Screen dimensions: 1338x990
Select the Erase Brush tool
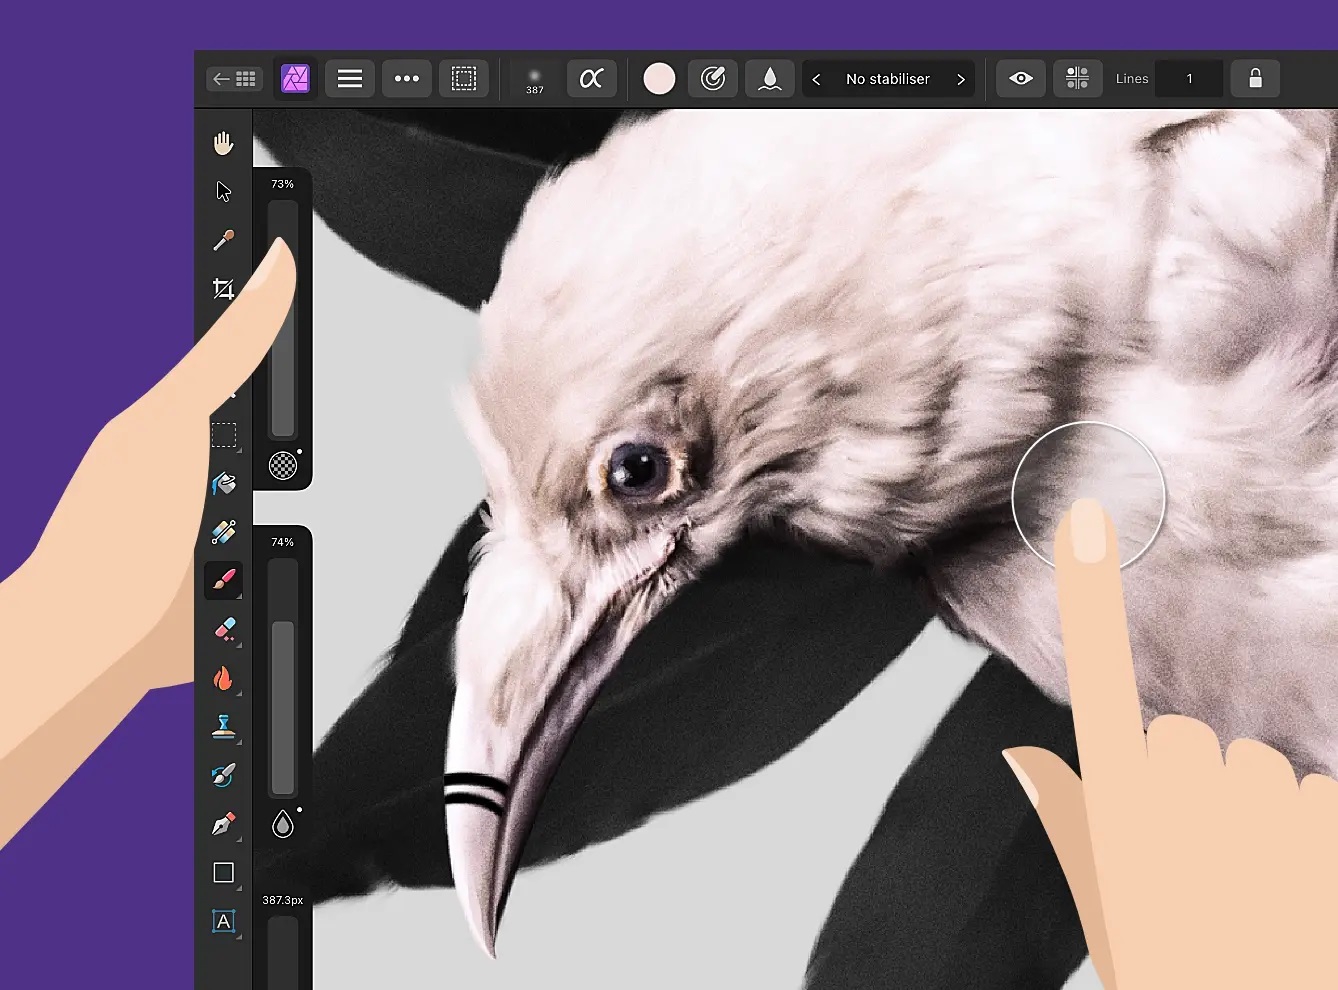224,629
